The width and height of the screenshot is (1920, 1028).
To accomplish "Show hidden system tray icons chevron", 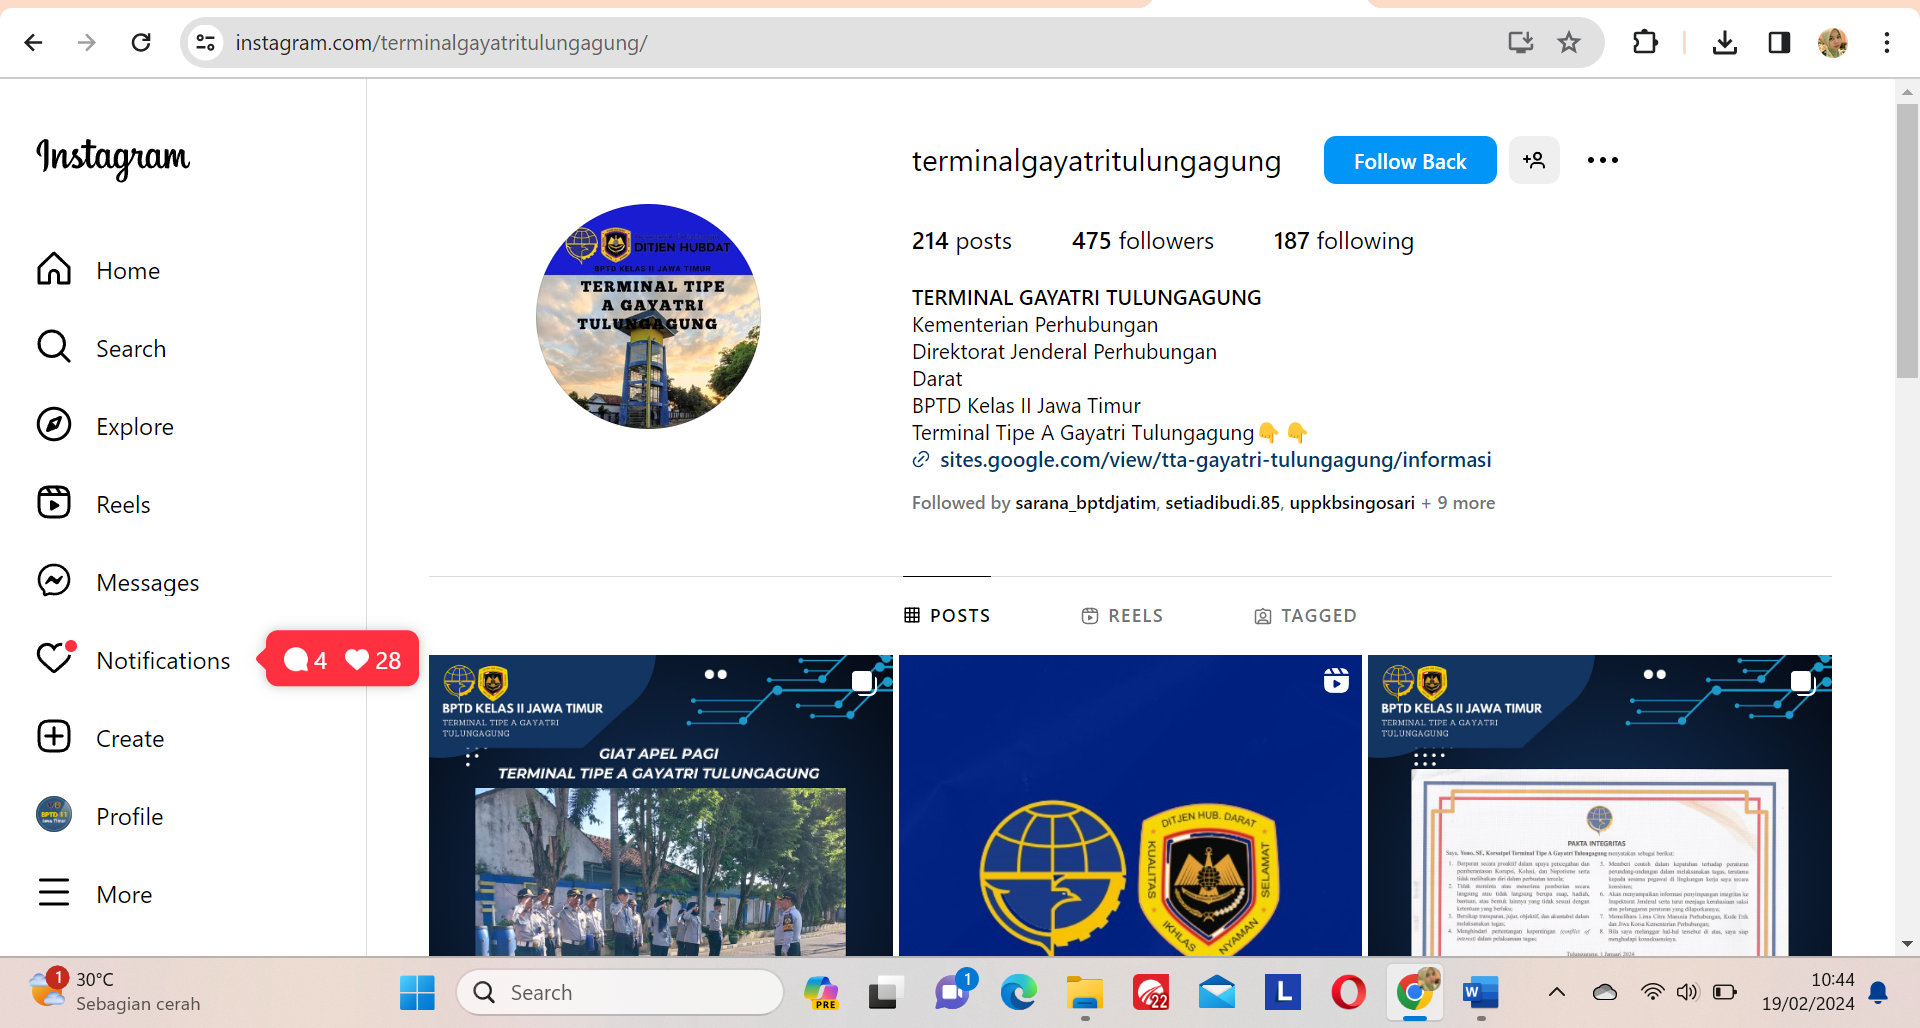I will coord(1556,992).
